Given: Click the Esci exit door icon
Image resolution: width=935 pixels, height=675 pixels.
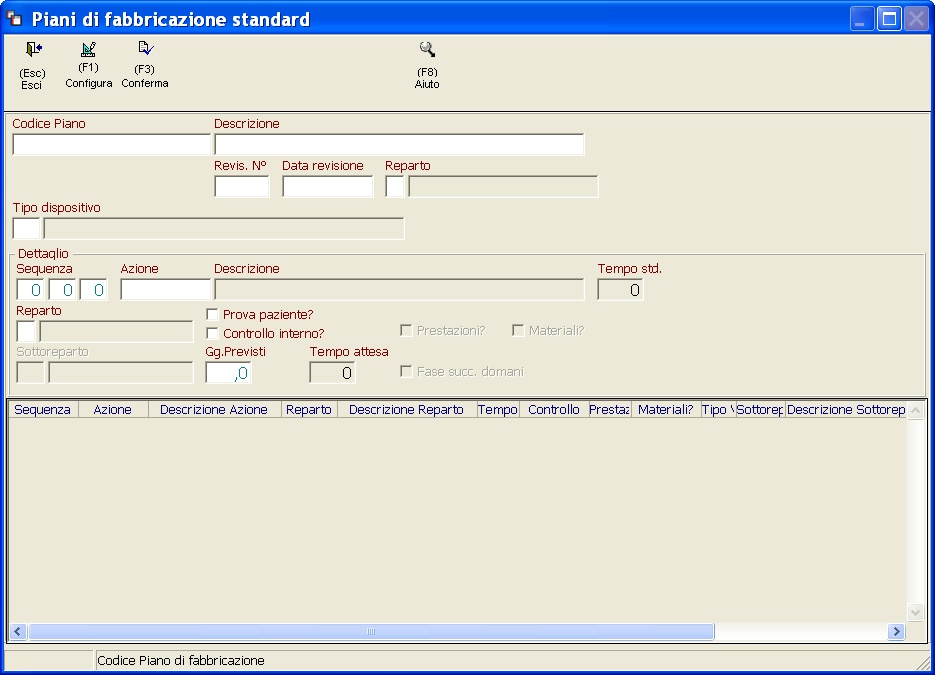Looking at the screenshot, I should [x=33, y=49].
